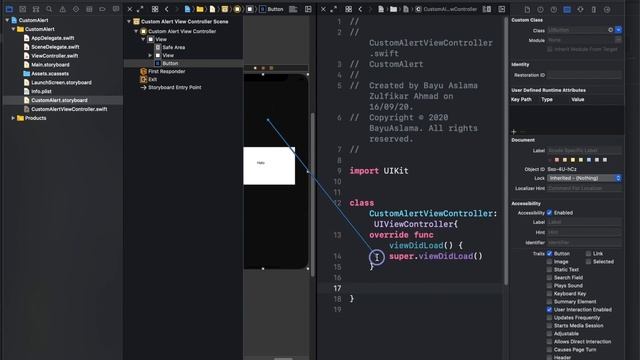This screenshot has height=360, width=640.
Task: Enable the Static Text trait
Action: click(x=549, y=269)
